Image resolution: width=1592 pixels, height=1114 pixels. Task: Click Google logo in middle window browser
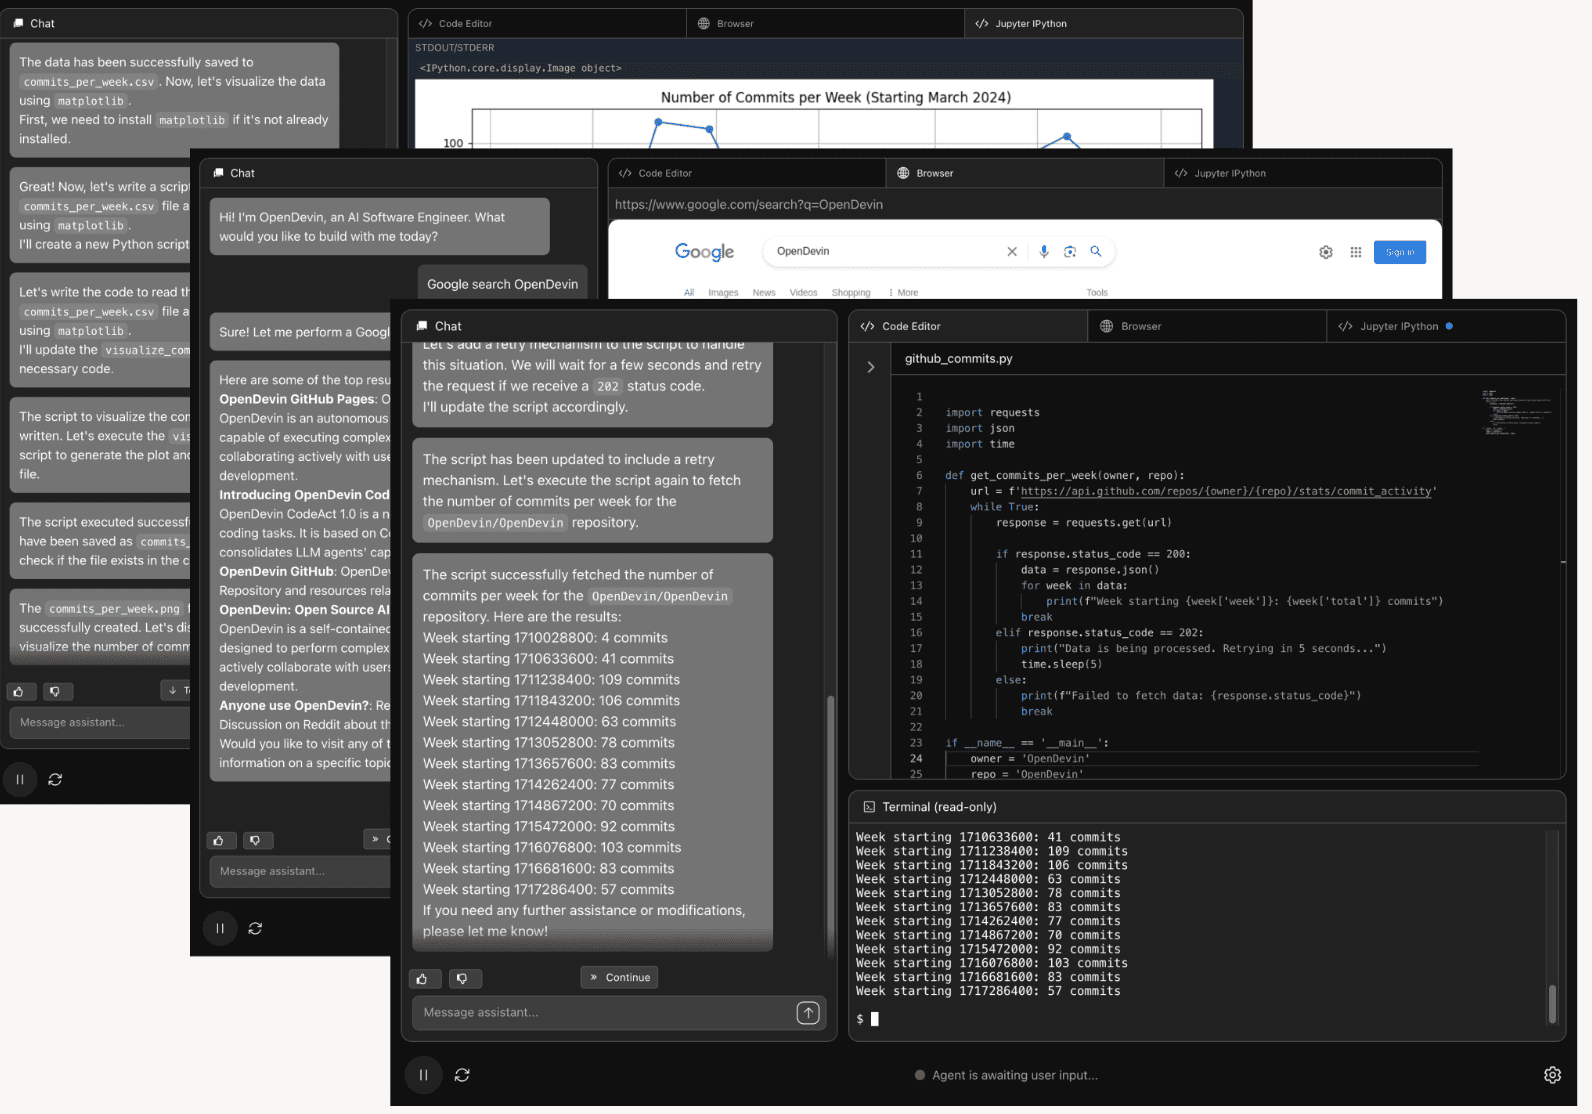point(704,252)
